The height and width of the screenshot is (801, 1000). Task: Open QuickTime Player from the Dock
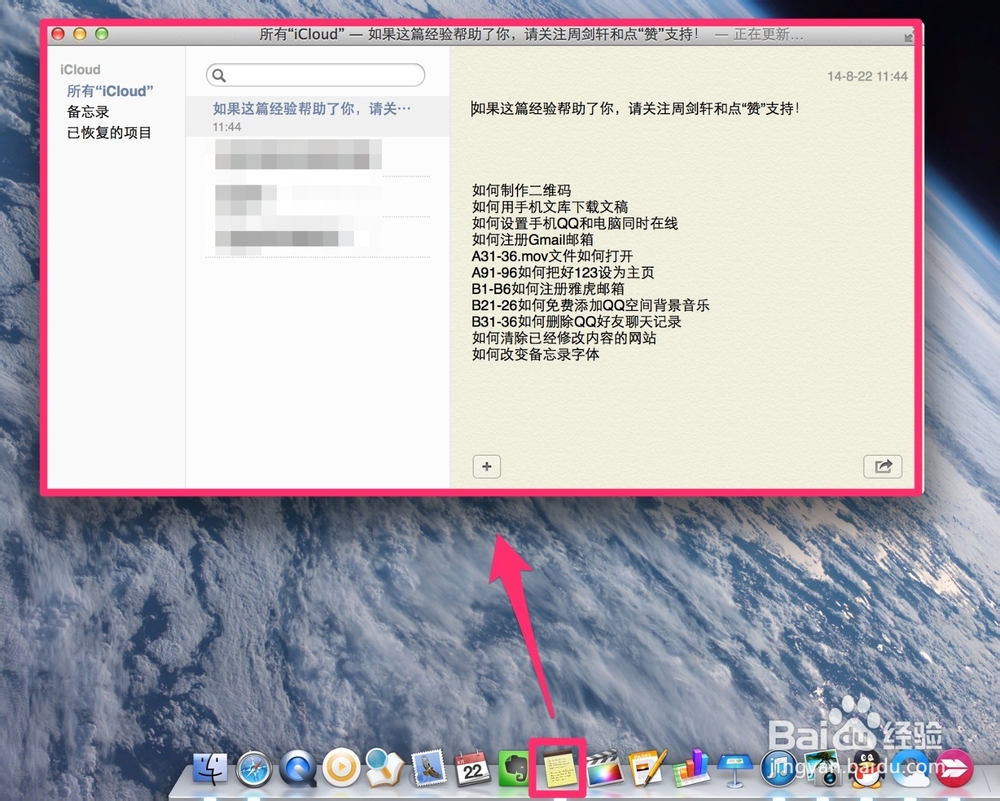[296, 770]
